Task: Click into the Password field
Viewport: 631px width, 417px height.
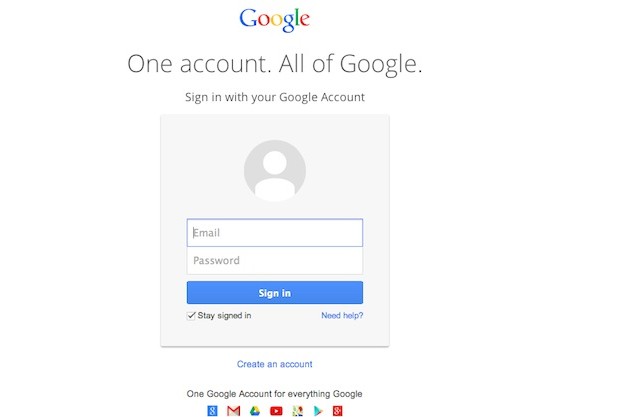Action: pyautogui.click(x=275, y=261)
